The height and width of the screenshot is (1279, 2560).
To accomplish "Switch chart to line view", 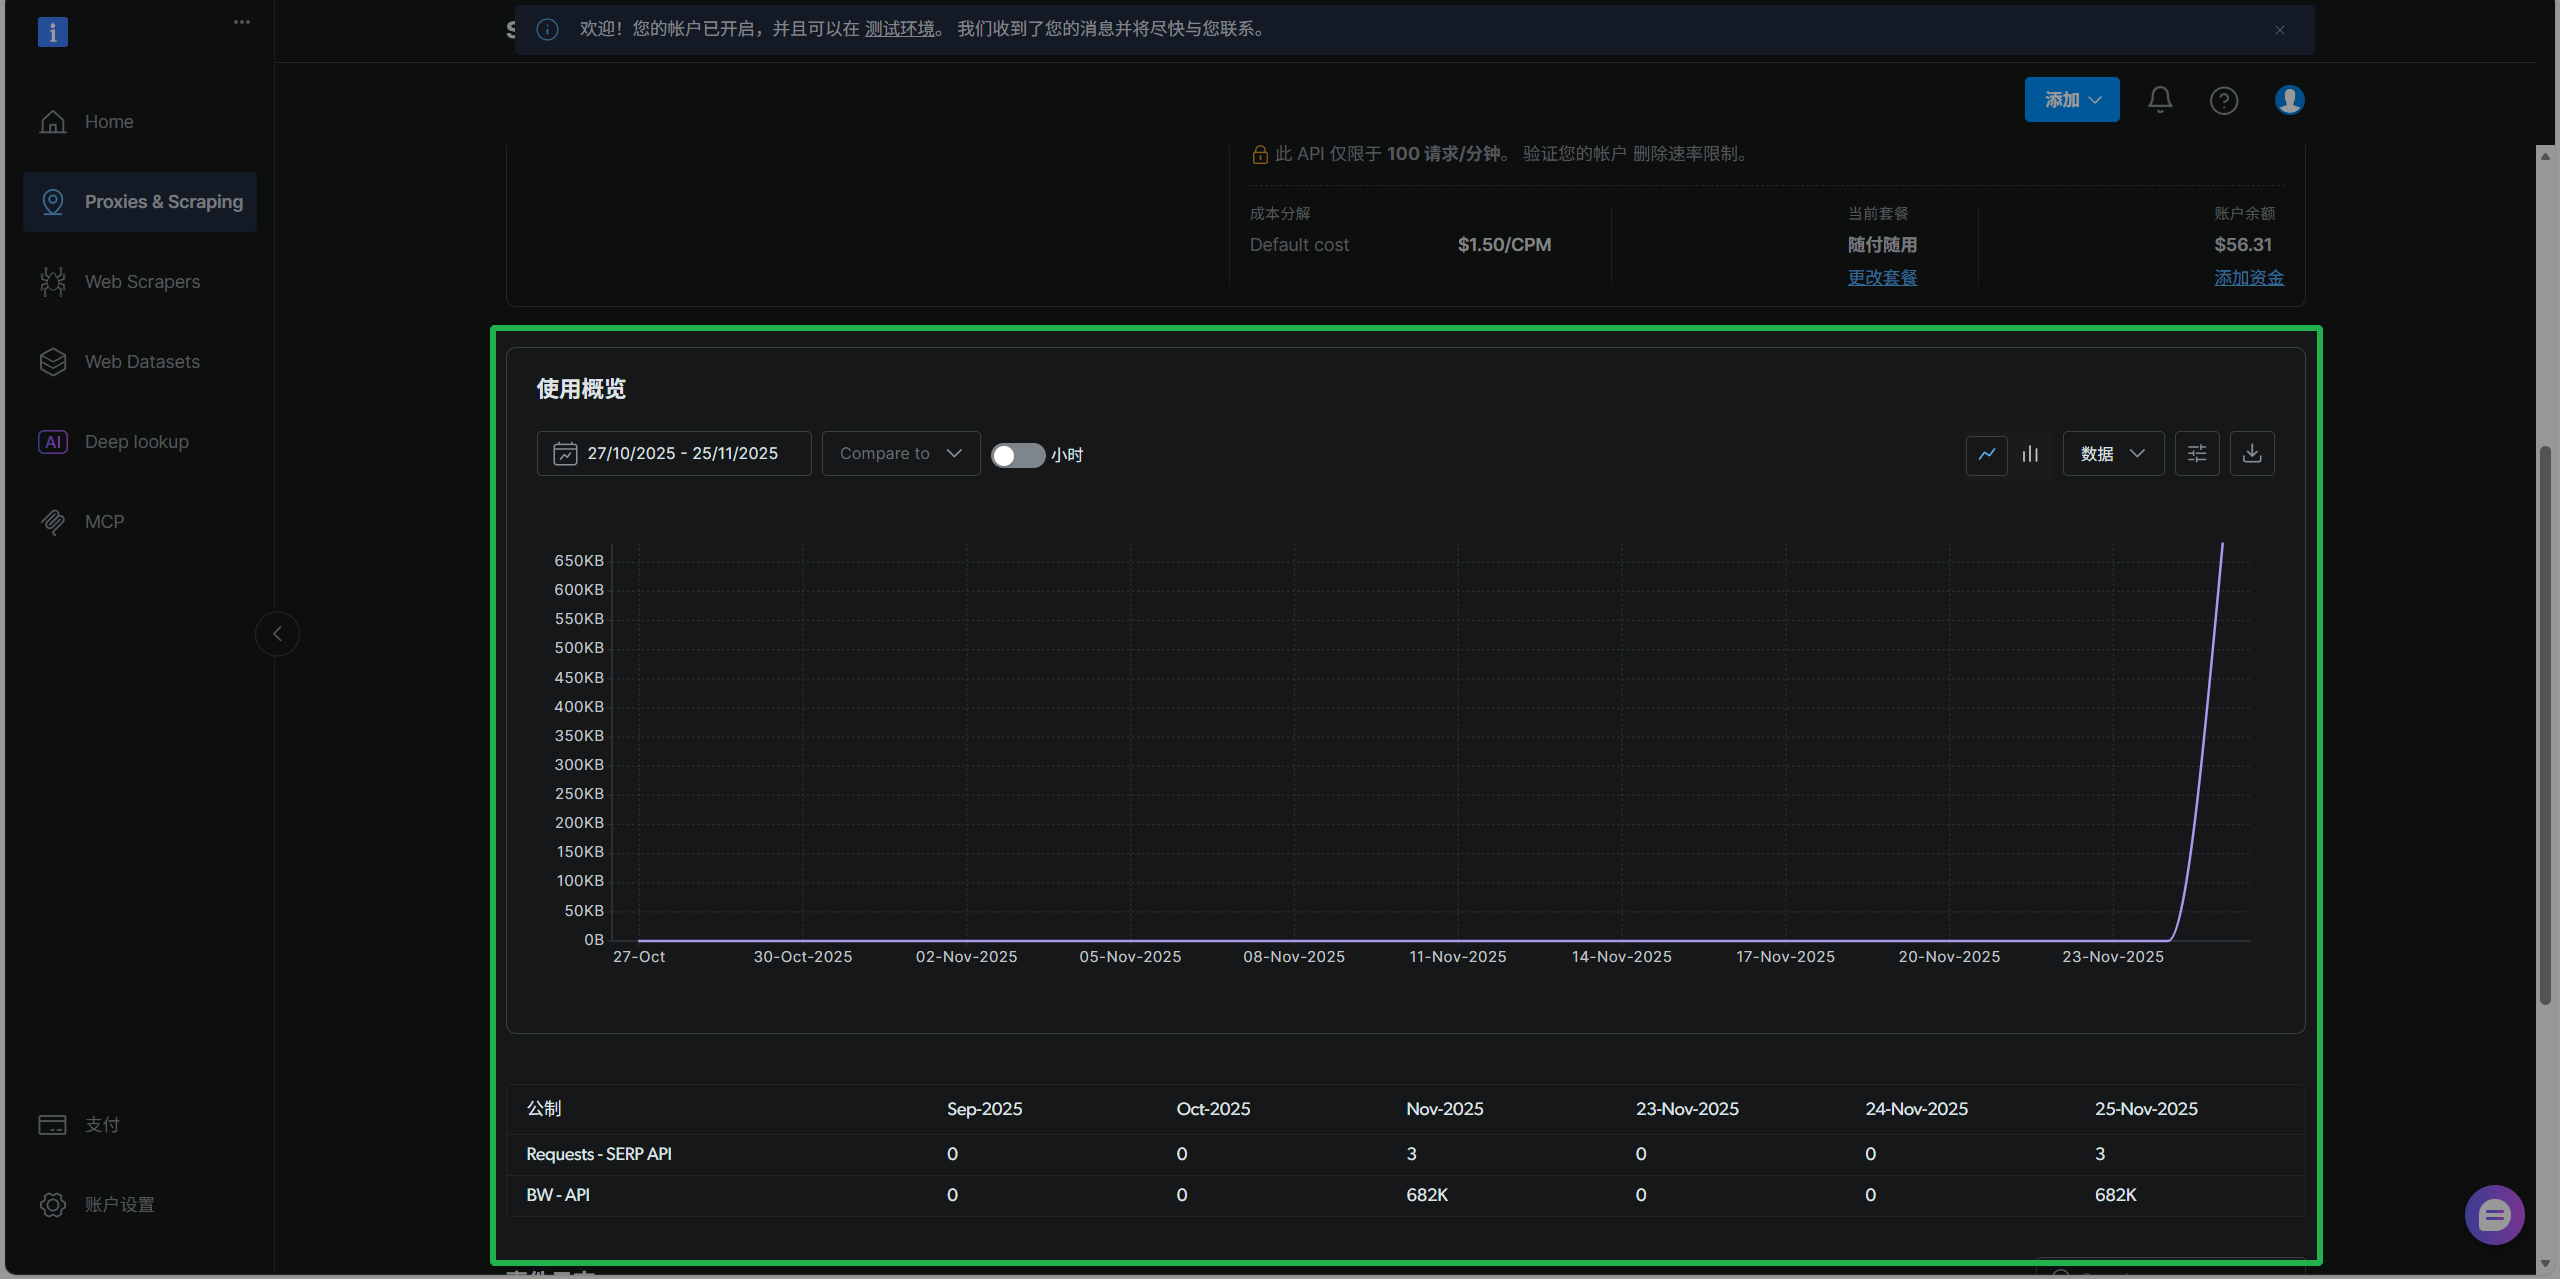I will tap(1987, 454).
